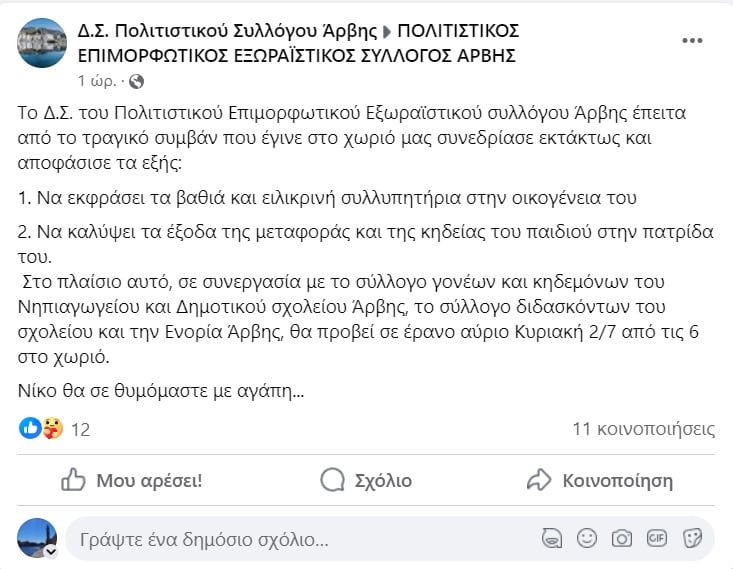Image resolution: width=733 pixels, height=569 pixels.
Task: Show who reacted via the 12 count
Action: pyautogui.click(x=81, y=430)
